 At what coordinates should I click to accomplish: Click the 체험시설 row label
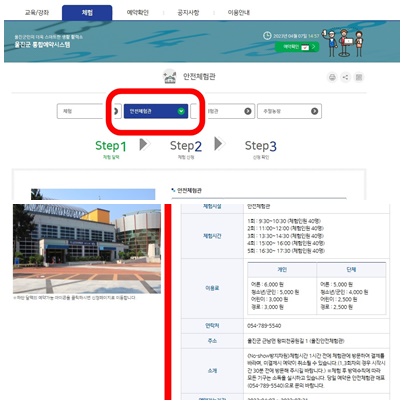click(212, 206)
